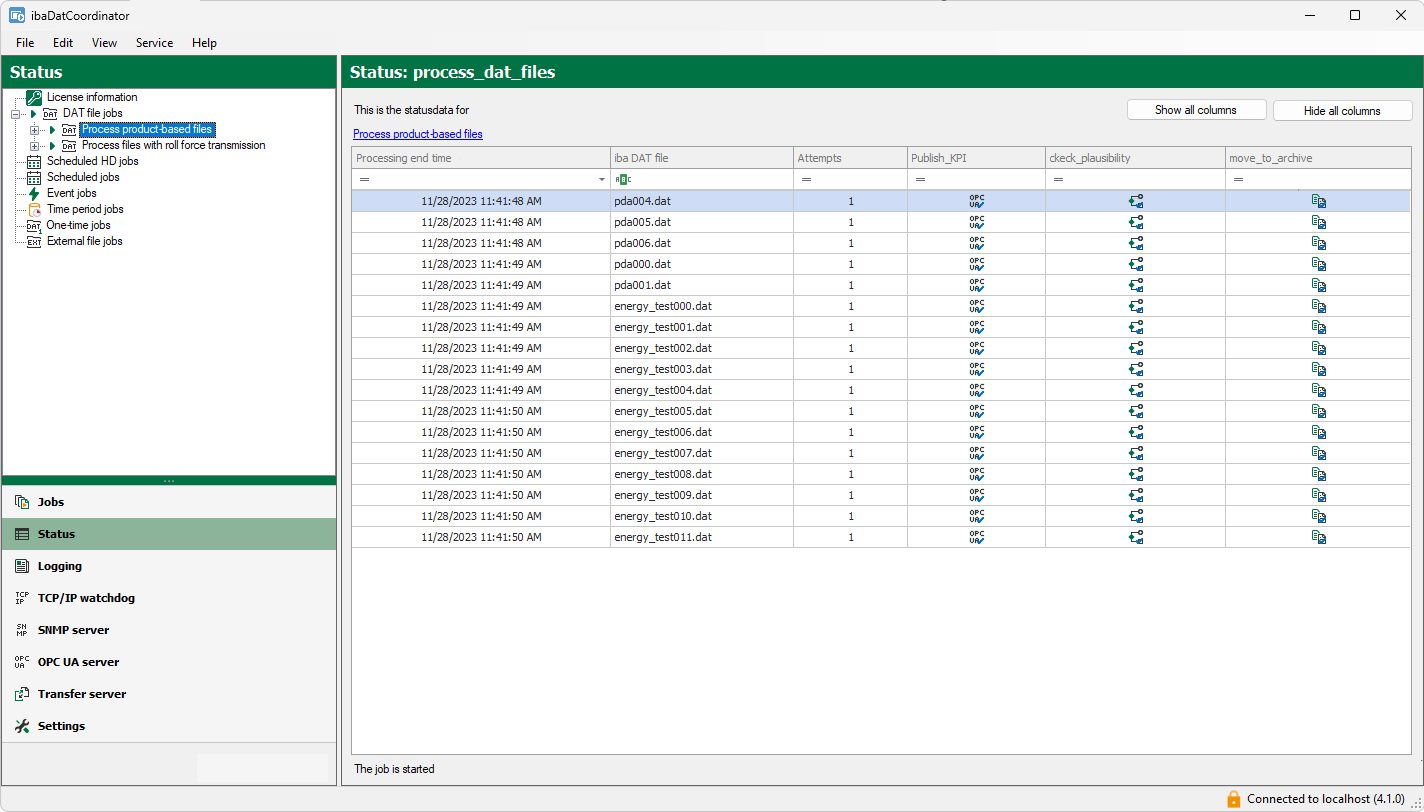Click the move_to_archive filter field

(x=1319, y=180)
